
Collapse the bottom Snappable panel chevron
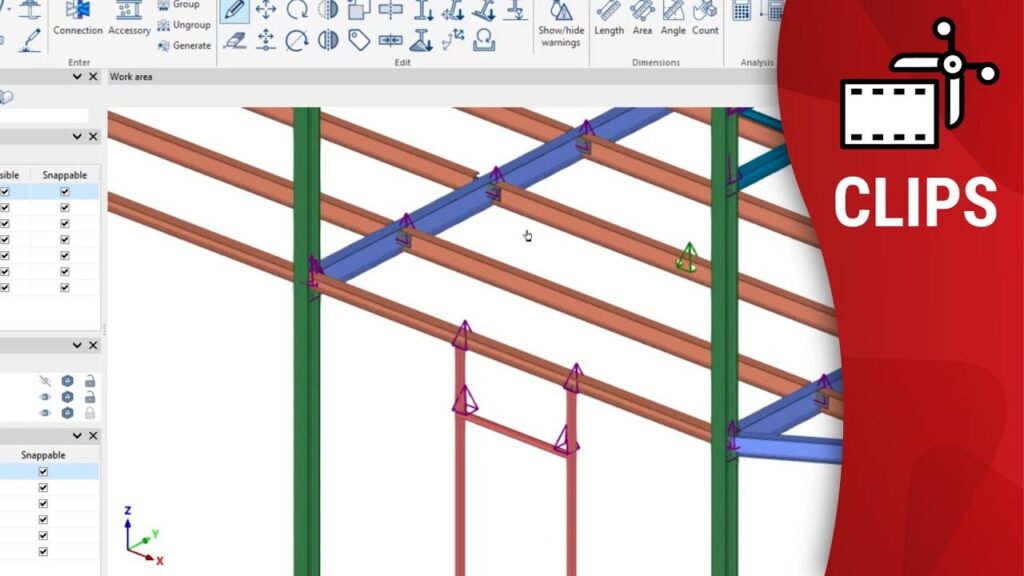(77, 436)
